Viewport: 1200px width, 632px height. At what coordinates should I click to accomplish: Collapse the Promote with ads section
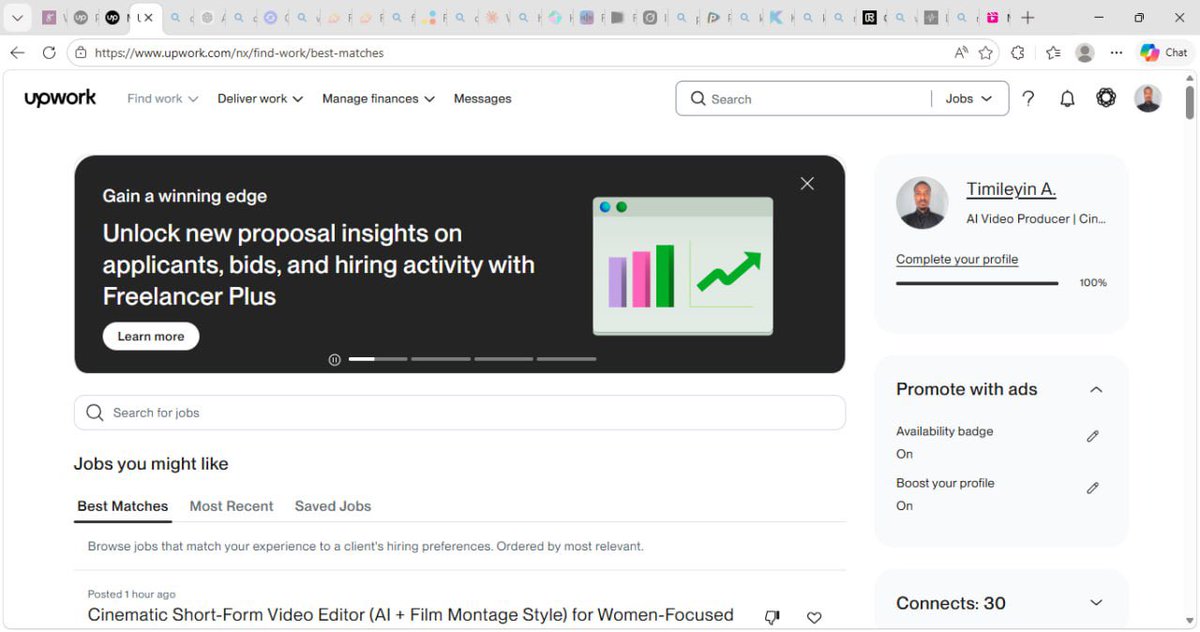point(1096,390)
